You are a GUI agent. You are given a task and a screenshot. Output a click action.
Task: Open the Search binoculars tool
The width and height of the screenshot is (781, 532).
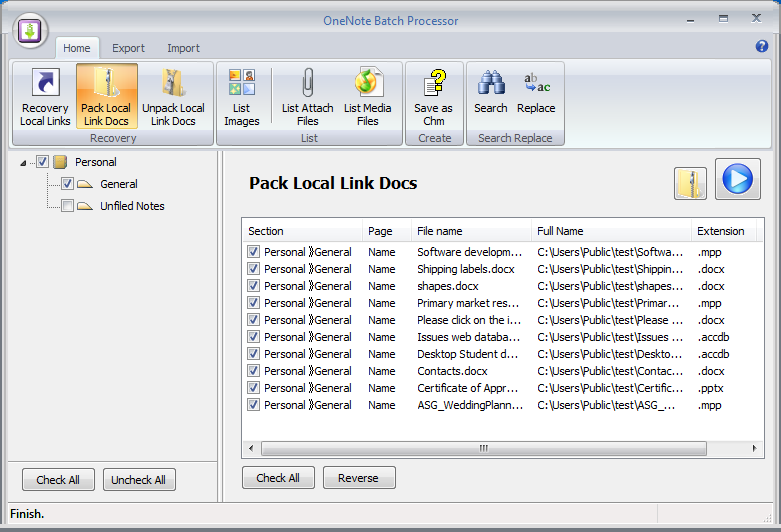[x=491, y=92]
